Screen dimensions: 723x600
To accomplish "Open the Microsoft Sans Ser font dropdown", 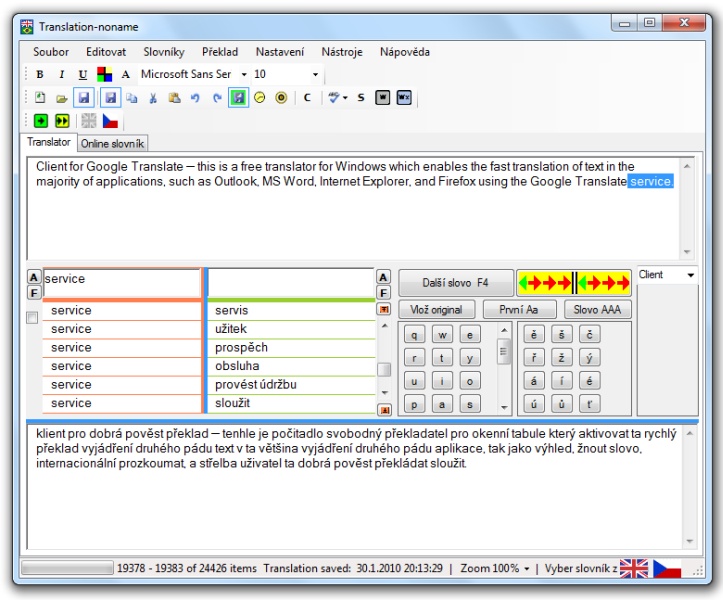I will click(244, 74).
